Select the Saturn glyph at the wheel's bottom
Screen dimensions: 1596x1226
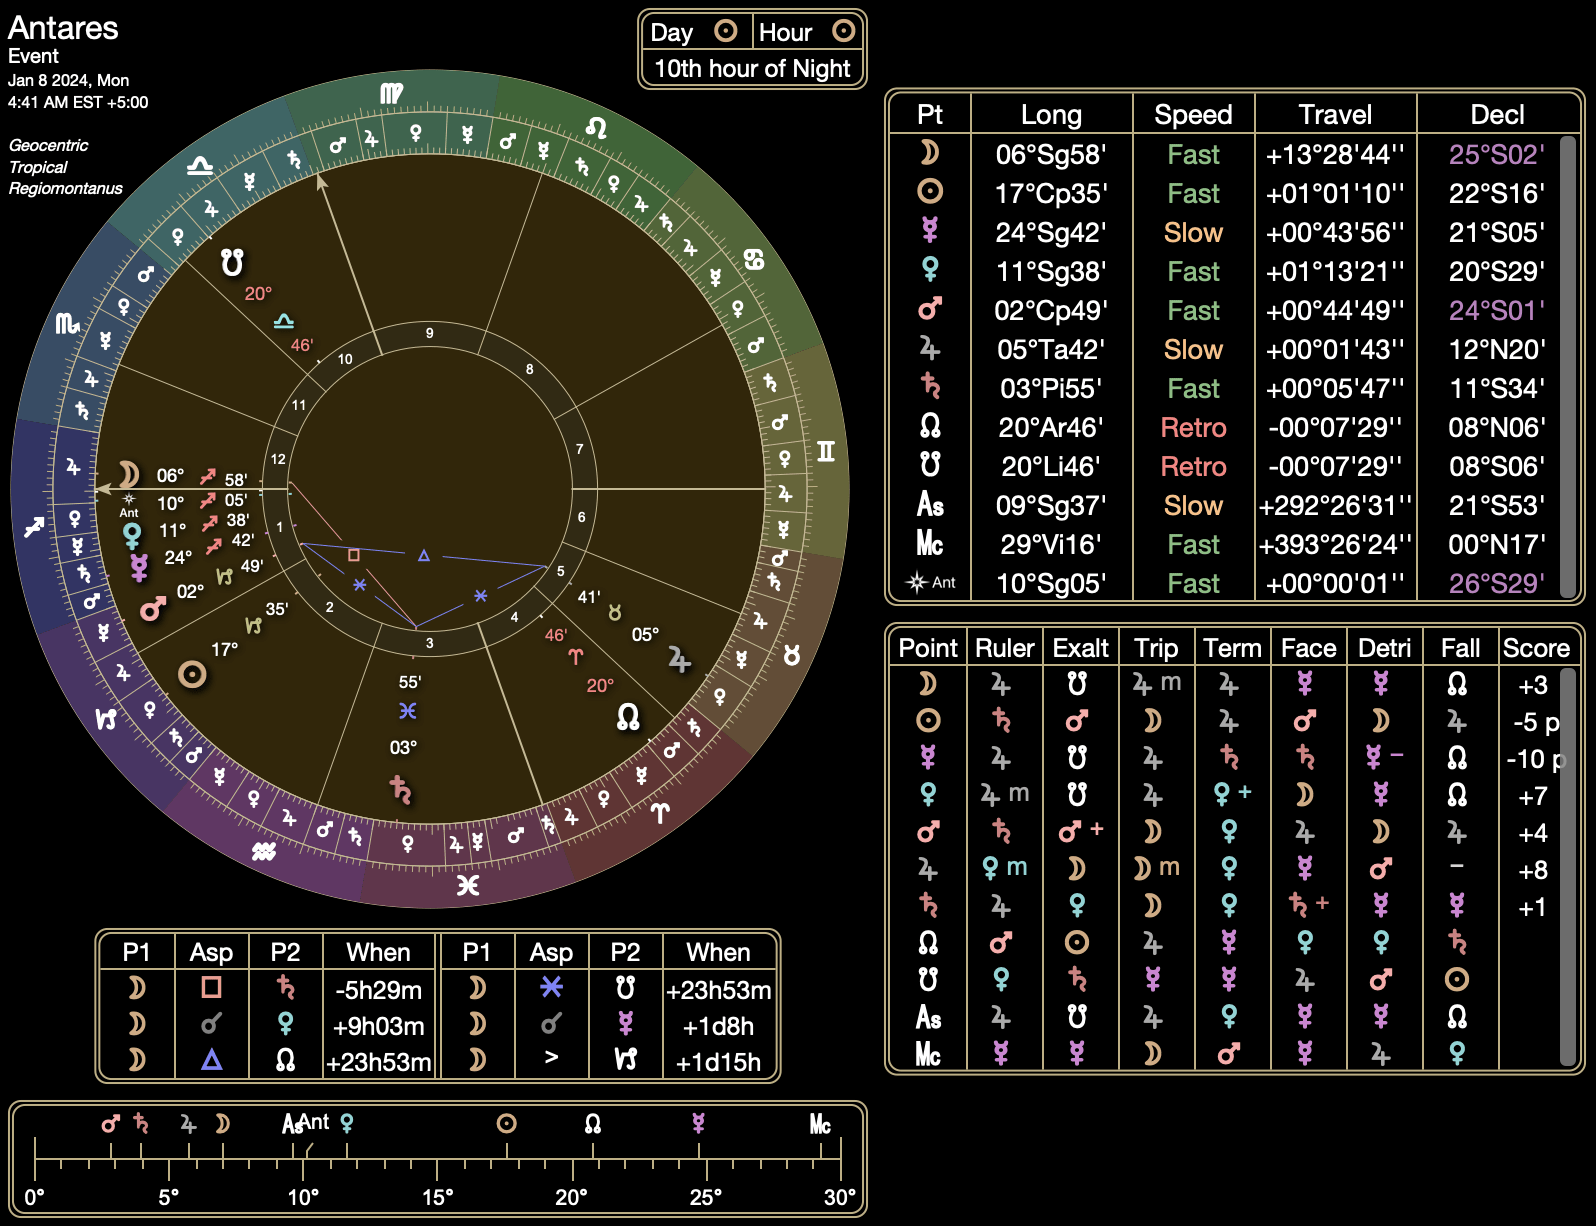401,790
